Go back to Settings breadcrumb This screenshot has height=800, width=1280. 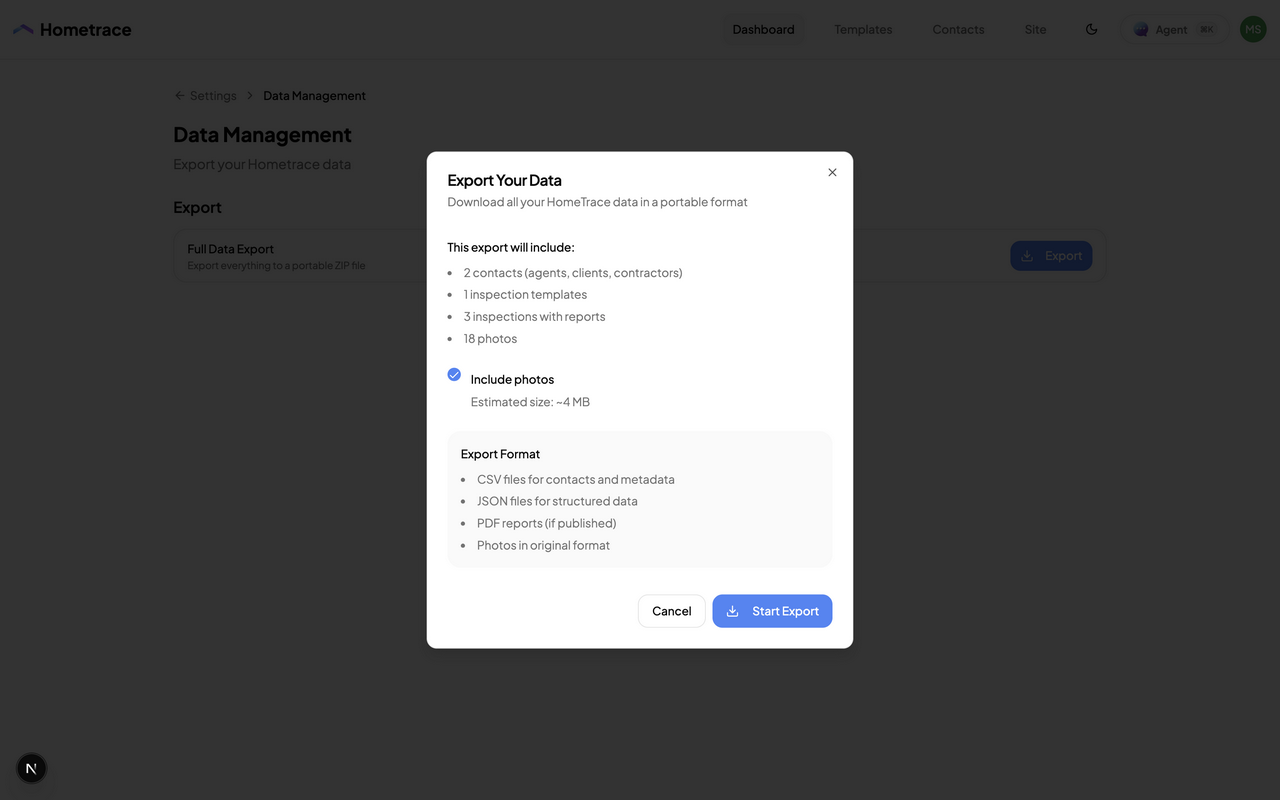point(205,96)
